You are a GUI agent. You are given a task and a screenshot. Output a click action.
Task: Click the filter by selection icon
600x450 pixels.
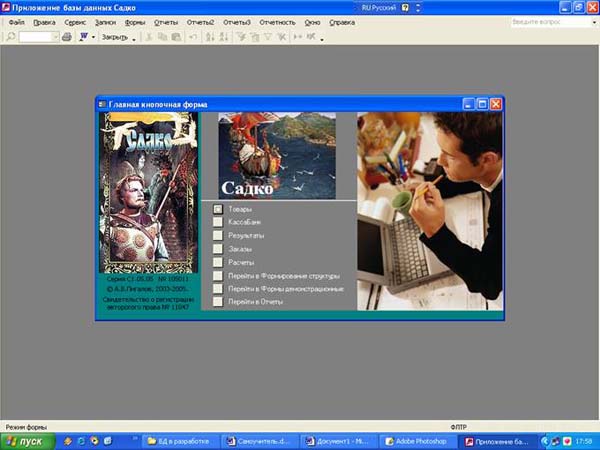click(x=241, y=37)
